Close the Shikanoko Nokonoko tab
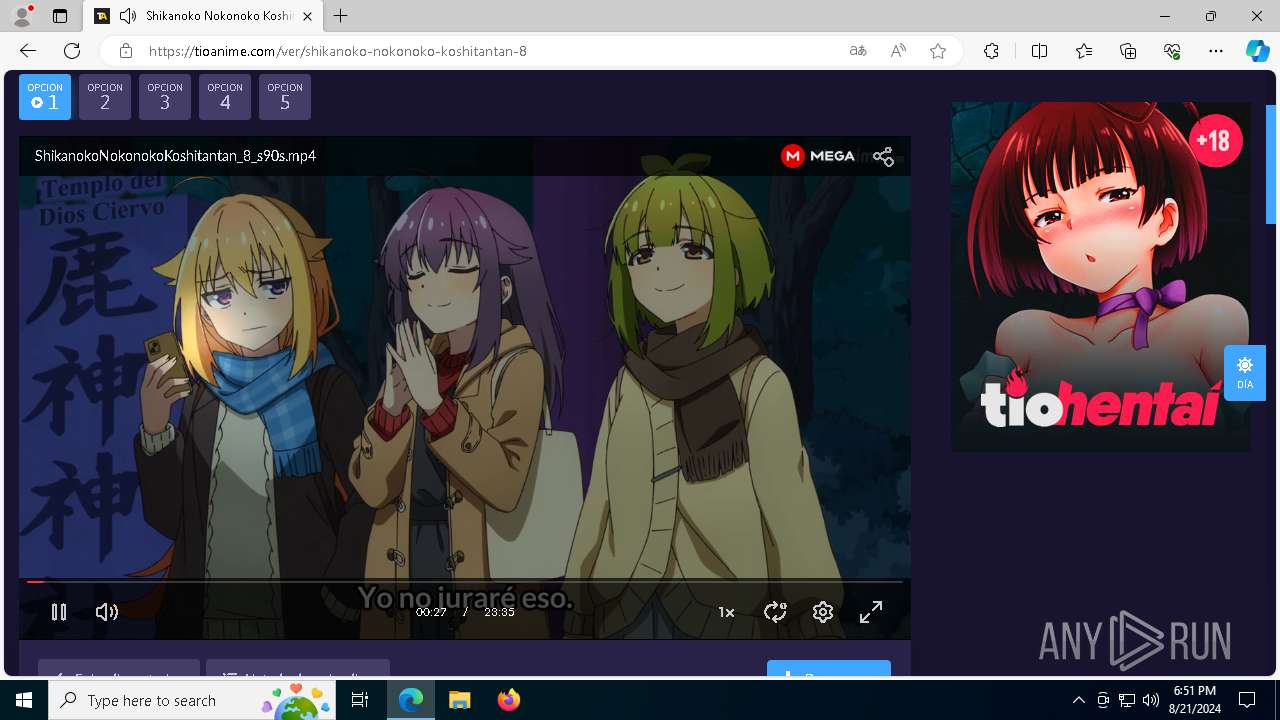The image size is (1280, 720). (308, 16)
